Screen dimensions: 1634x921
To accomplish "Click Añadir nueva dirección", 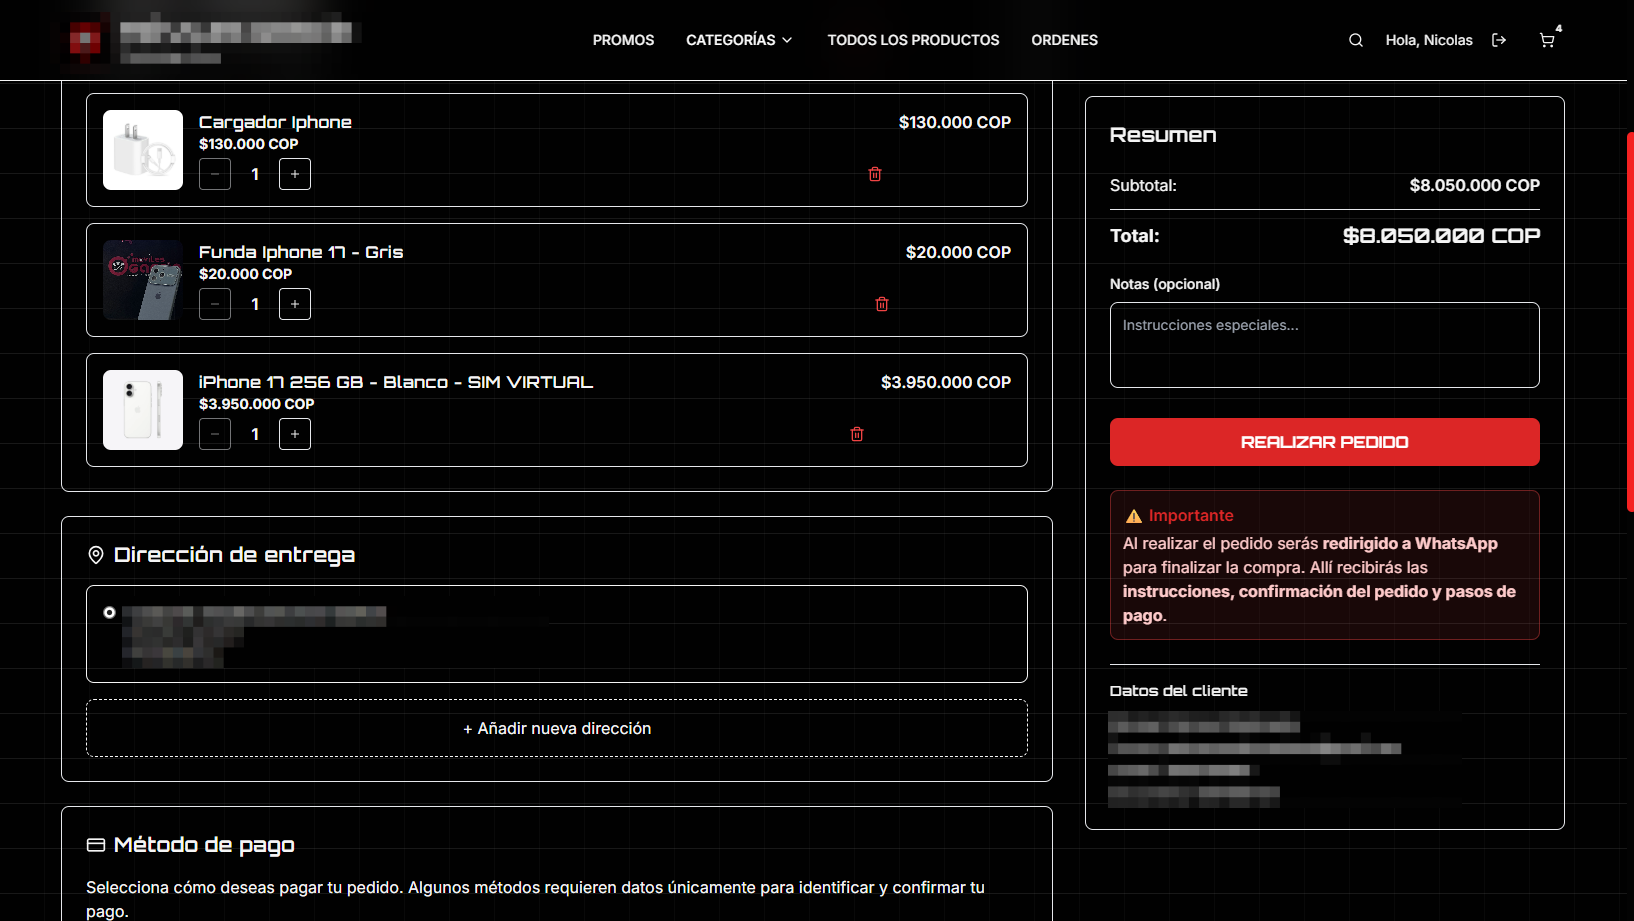I will click(x=557, y=728).
